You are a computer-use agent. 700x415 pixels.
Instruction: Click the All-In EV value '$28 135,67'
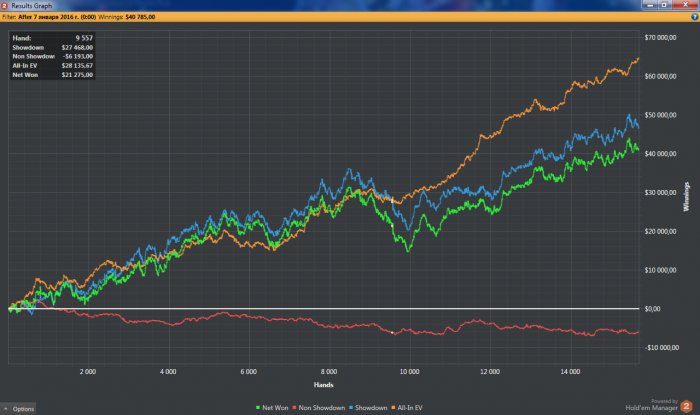[x=77, y=66]
